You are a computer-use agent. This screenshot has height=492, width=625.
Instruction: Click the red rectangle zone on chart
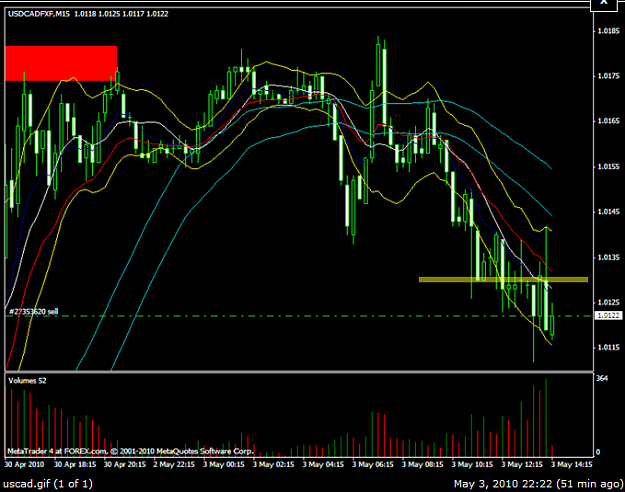[x=61, y=63]
